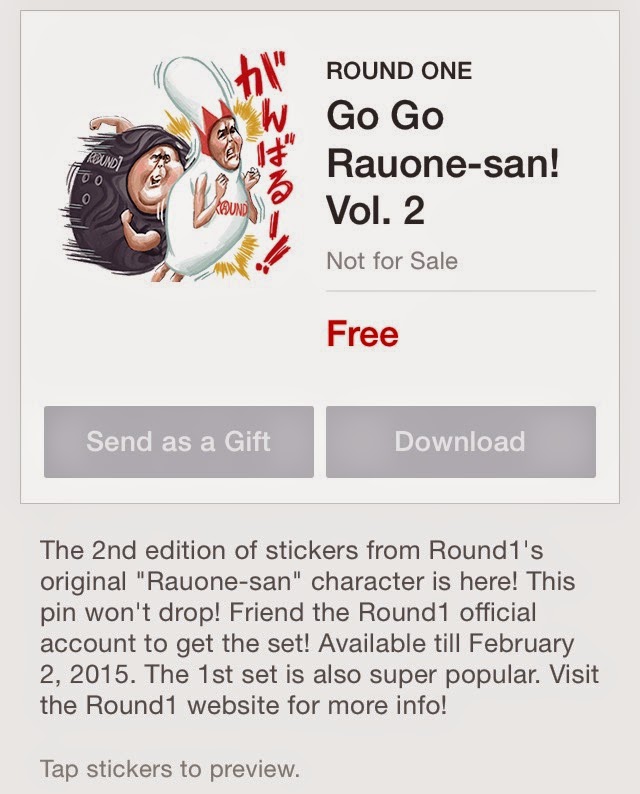This screenshot has width=640, height=794.
Task: Tap the Rauone-san sticker preview image
Action: pos(179,167)
